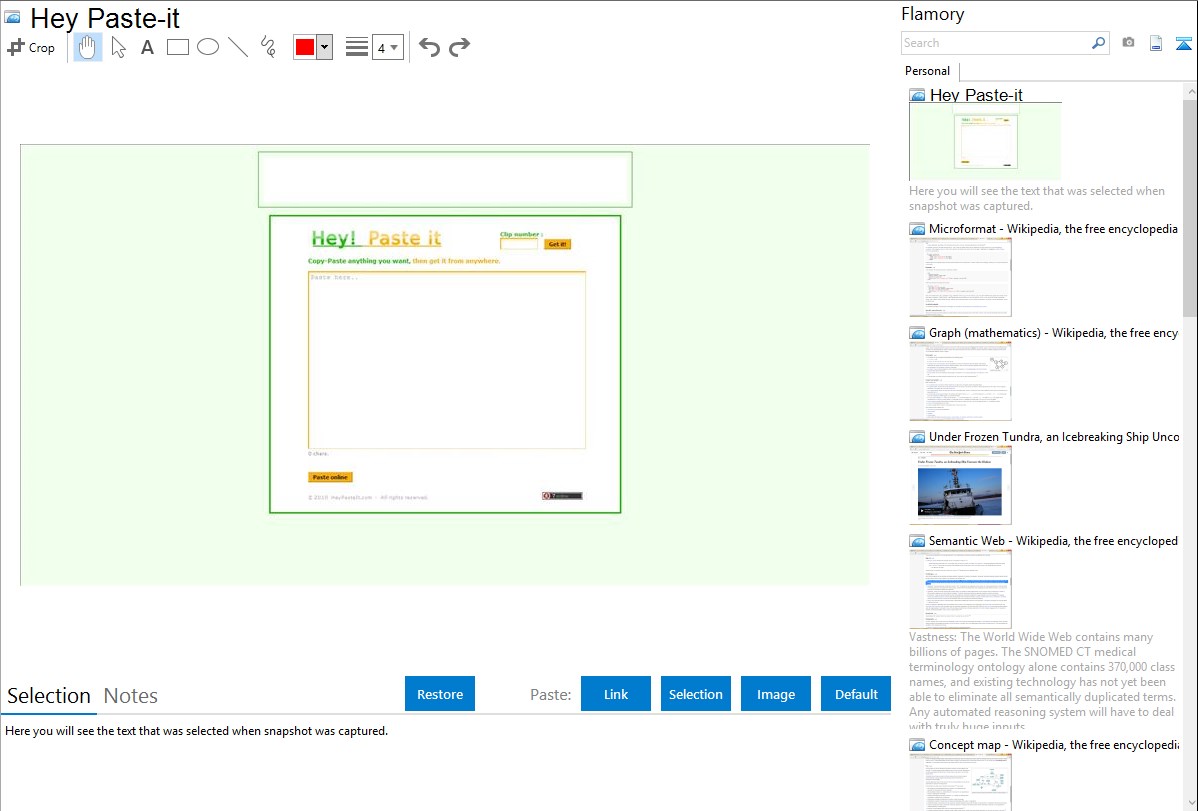Click the Vastness description text in sidebar
Image resolution: width=1198 pixels, height=811 pixels.
coord(1042,682)
